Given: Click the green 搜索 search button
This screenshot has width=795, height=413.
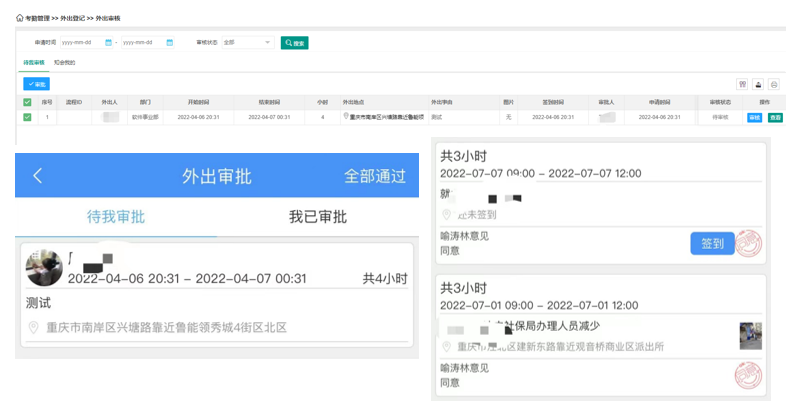Looking at the screenshot, I should (294, 43).
